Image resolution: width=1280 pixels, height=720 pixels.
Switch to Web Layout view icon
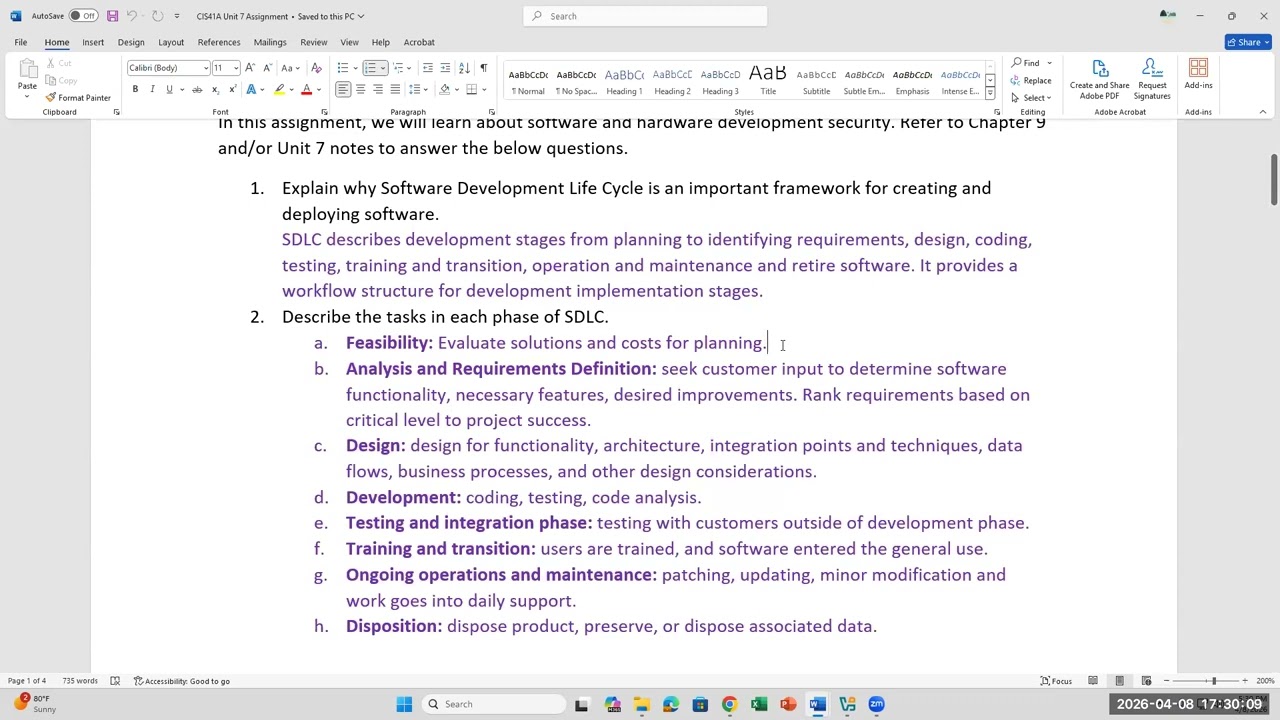[x=1146, y=681]
